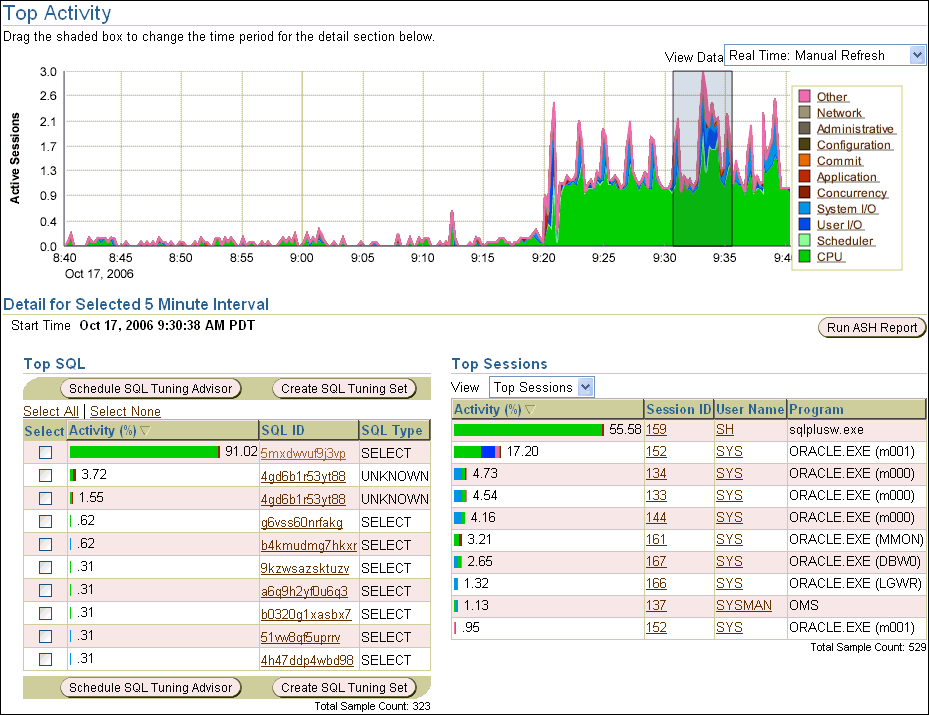Click the light-blue System I/O legend swatch
The image size is (929, 715).
pos(803,209)
